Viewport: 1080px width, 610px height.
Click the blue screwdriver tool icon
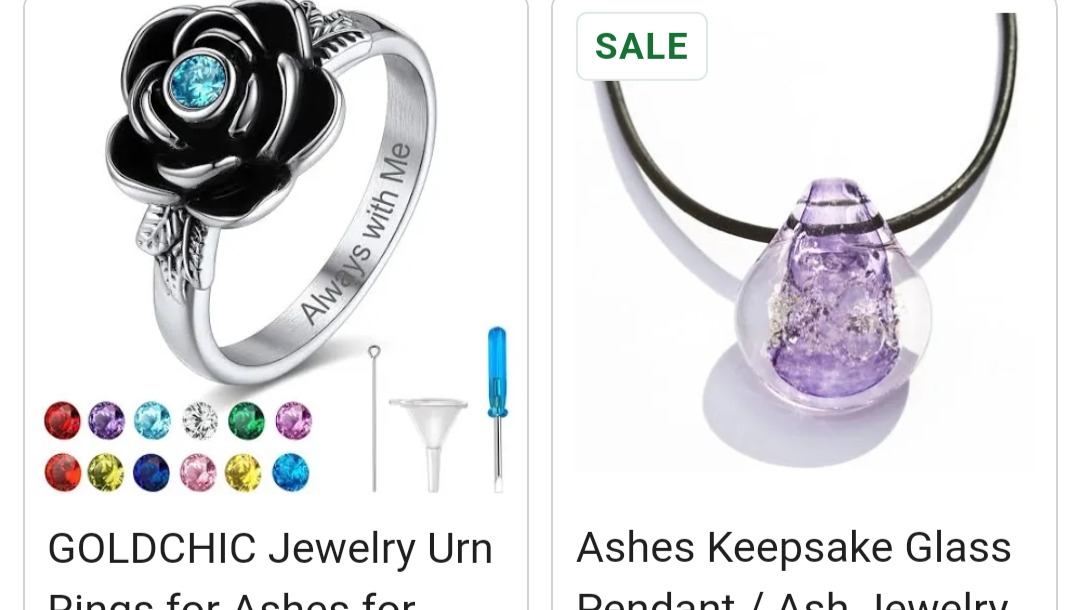(497, 409)
